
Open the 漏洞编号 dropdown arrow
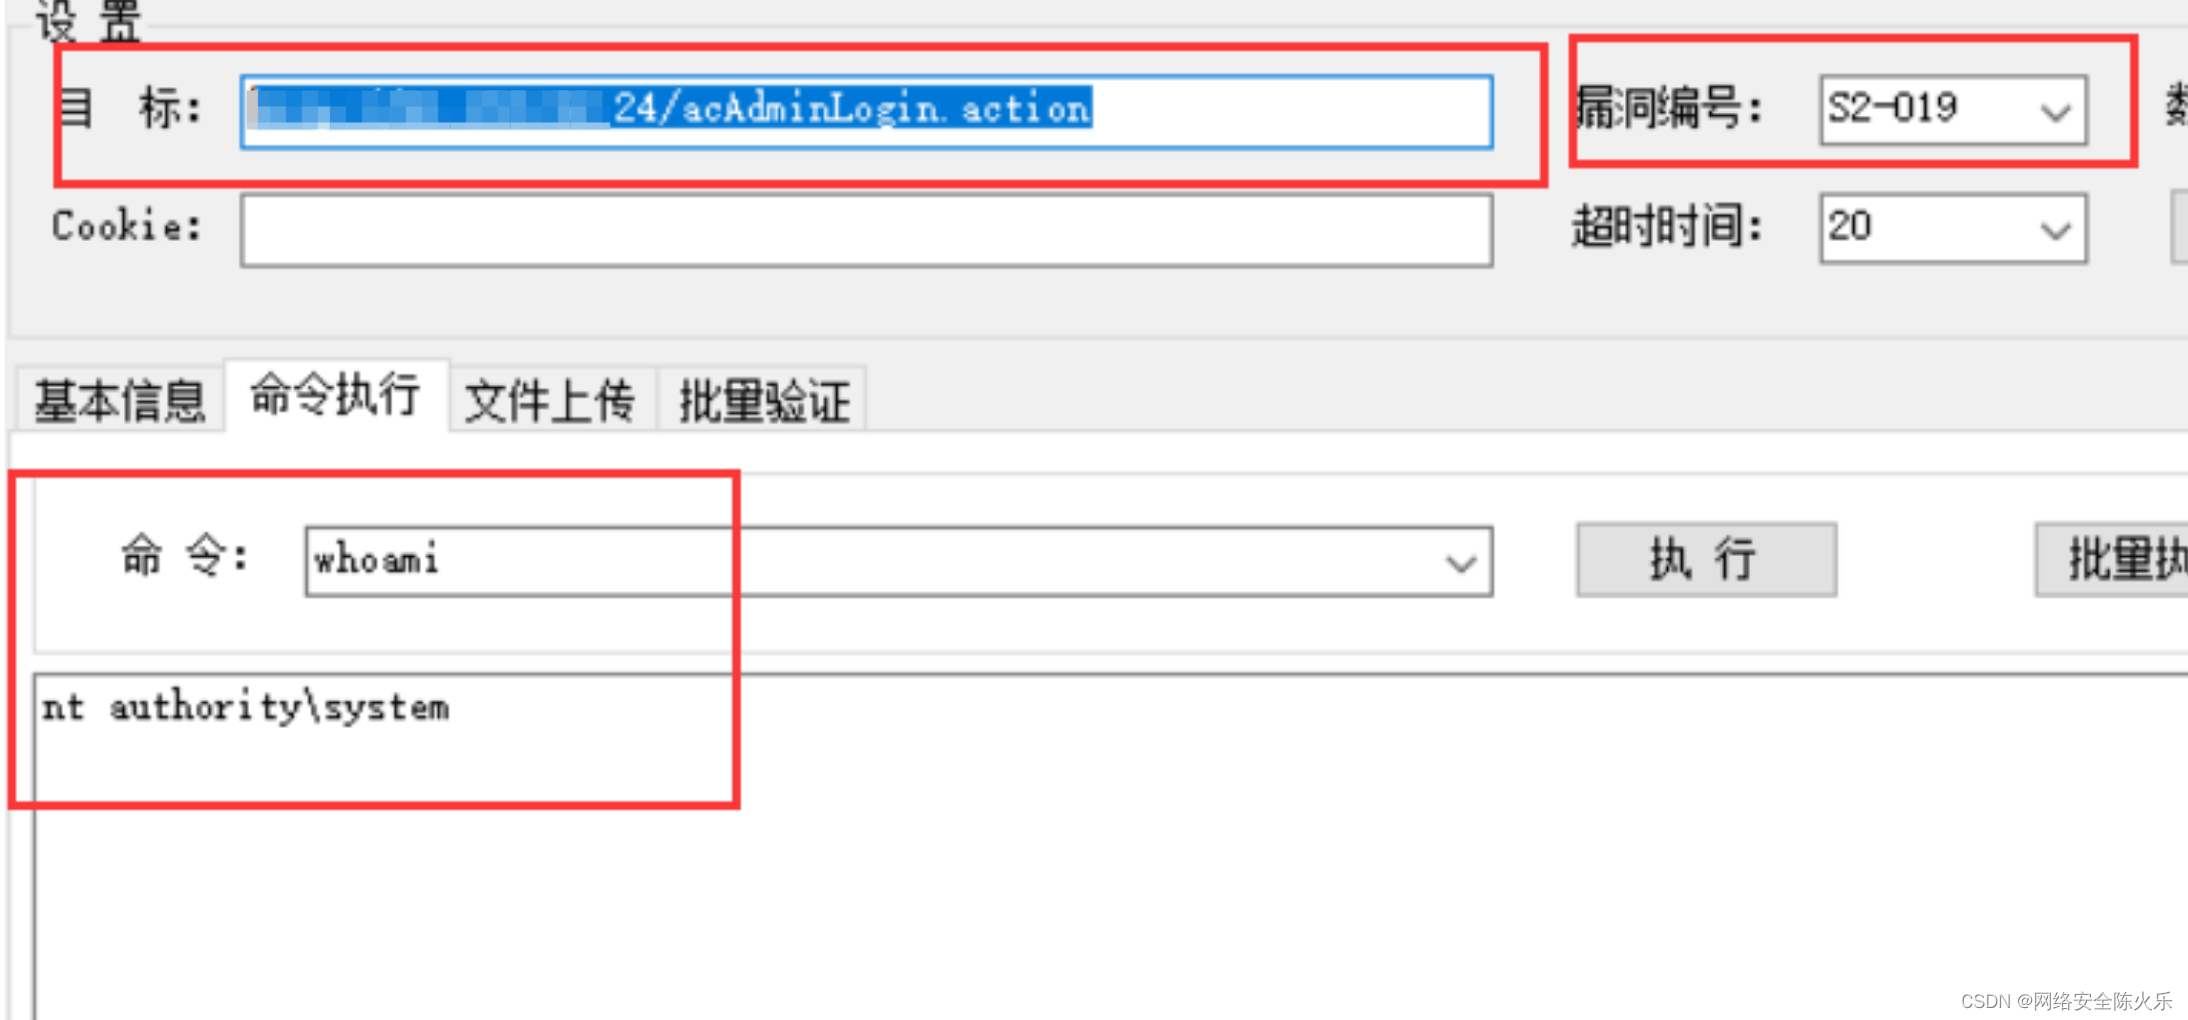click(2055, 111)
